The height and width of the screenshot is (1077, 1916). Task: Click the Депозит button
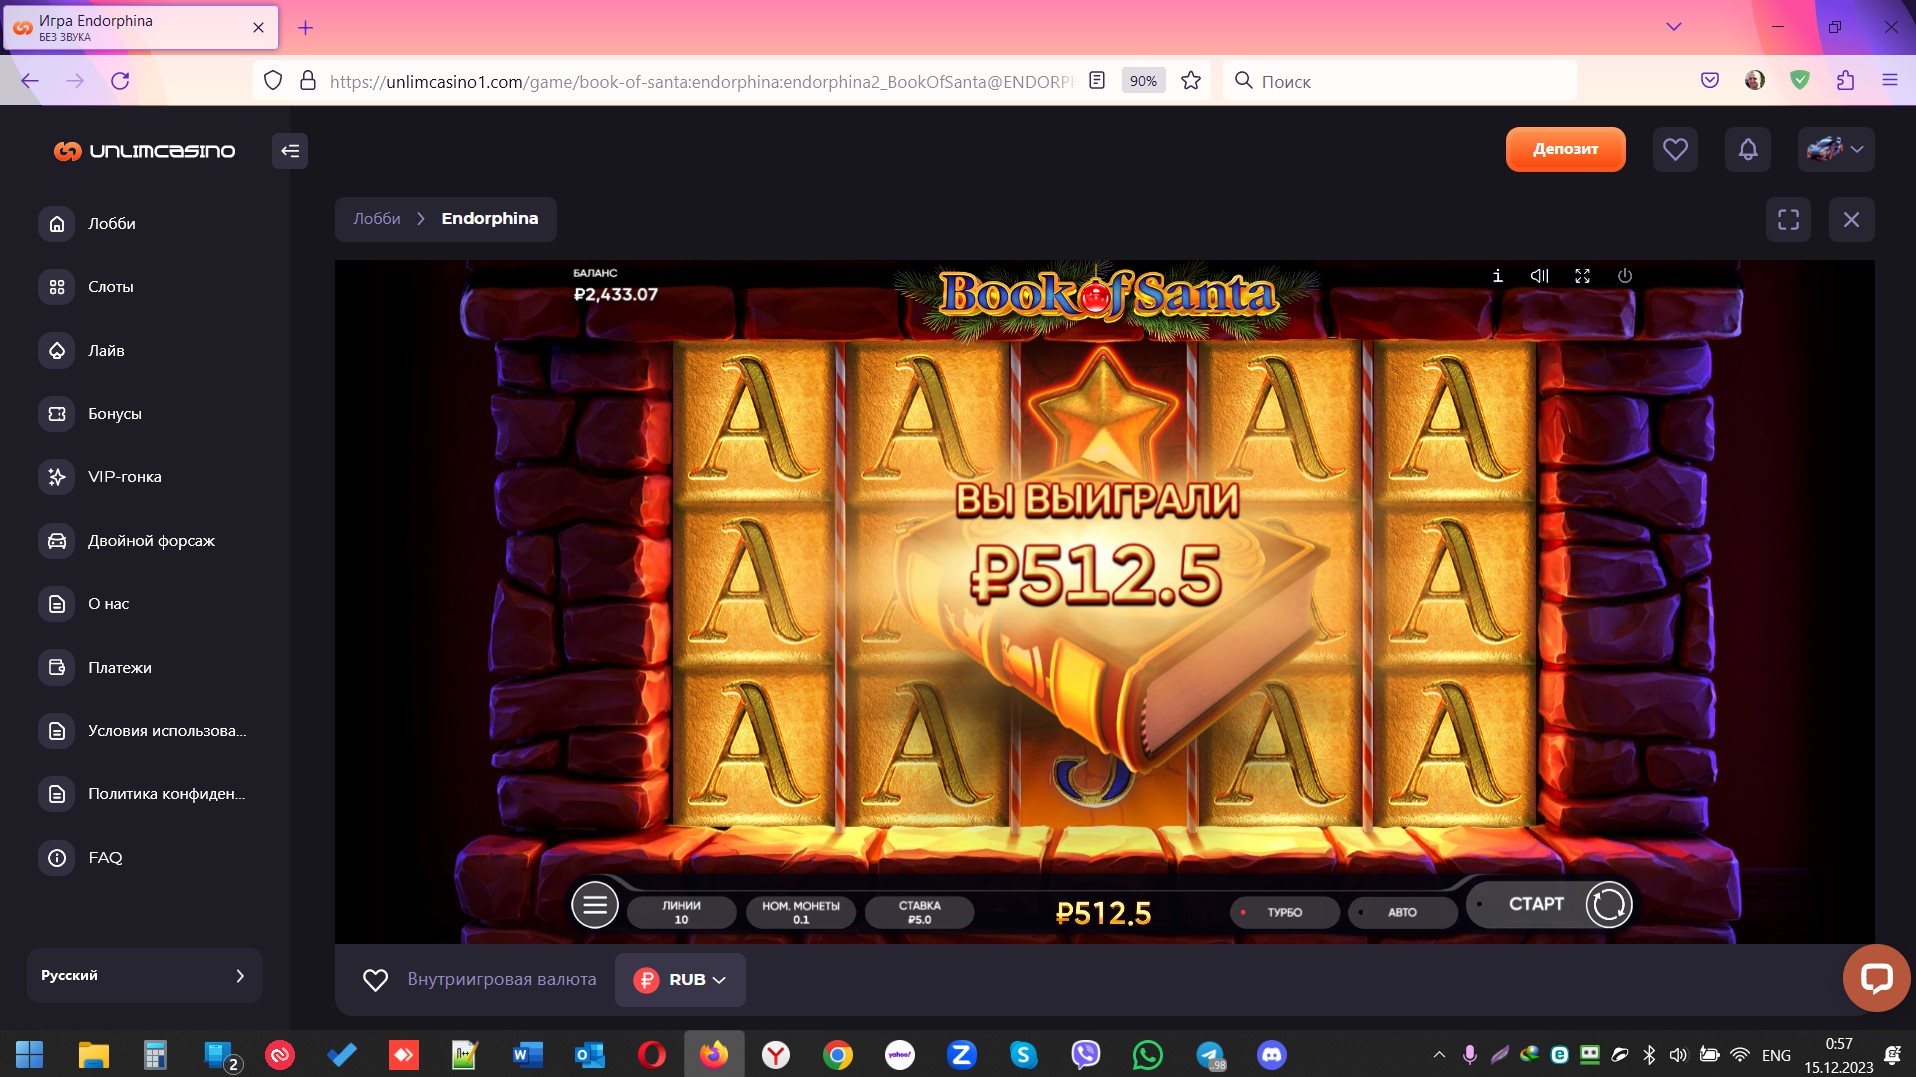coord(1565,149)
